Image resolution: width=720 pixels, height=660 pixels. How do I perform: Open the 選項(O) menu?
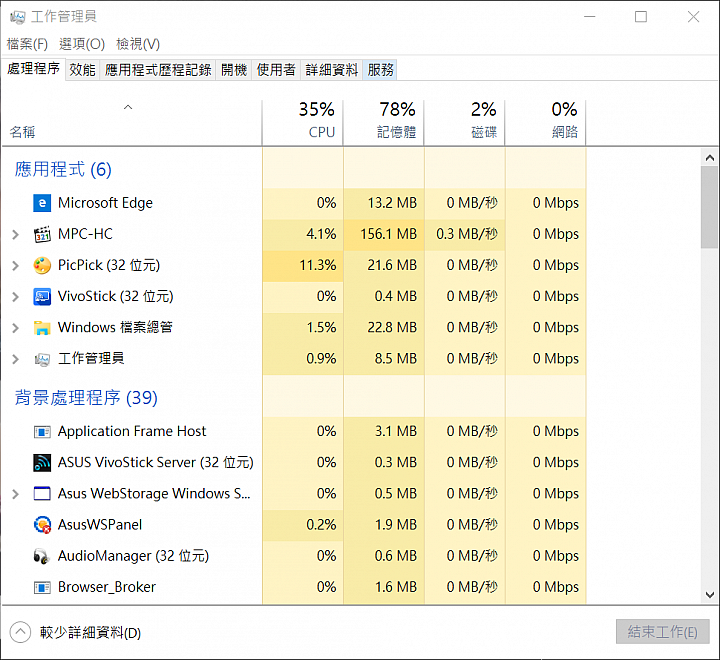click(82, 44)
